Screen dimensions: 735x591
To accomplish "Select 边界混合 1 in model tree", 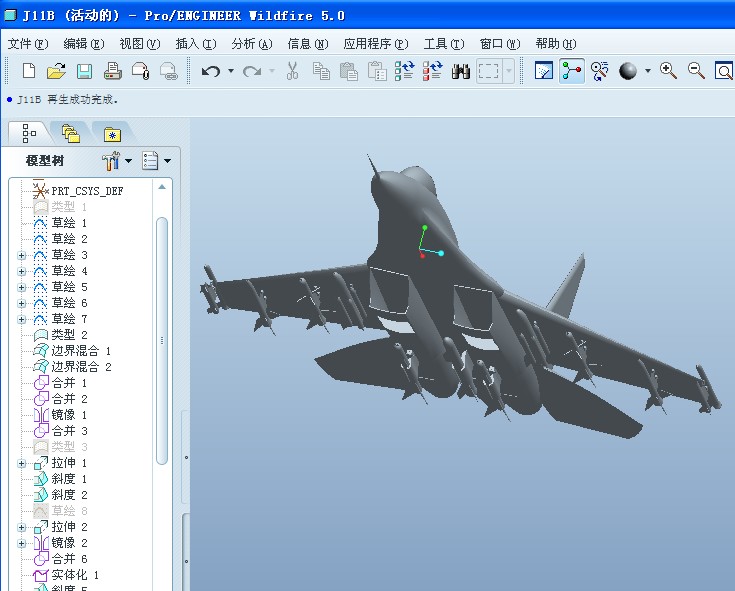I will click(x=81, y=351).
